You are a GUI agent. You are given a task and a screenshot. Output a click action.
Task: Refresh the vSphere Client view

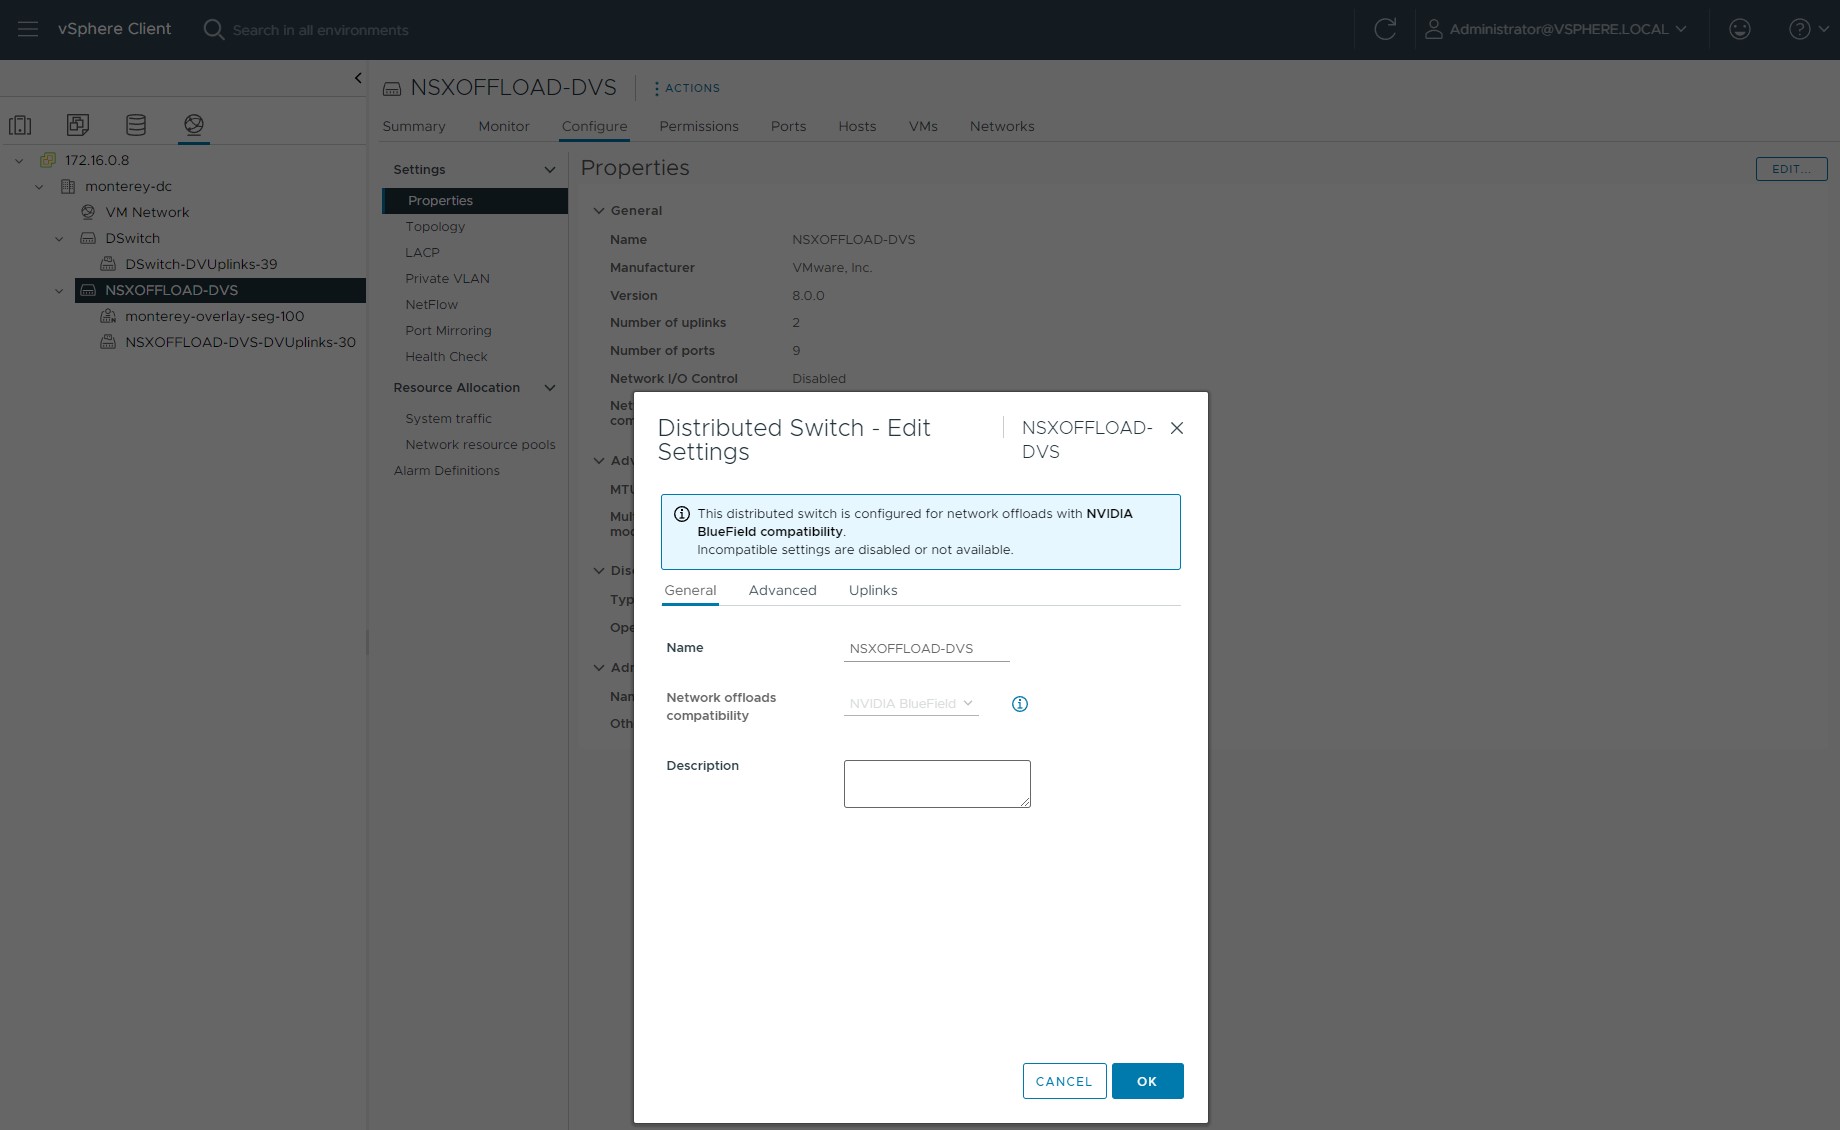(1385, 30)
